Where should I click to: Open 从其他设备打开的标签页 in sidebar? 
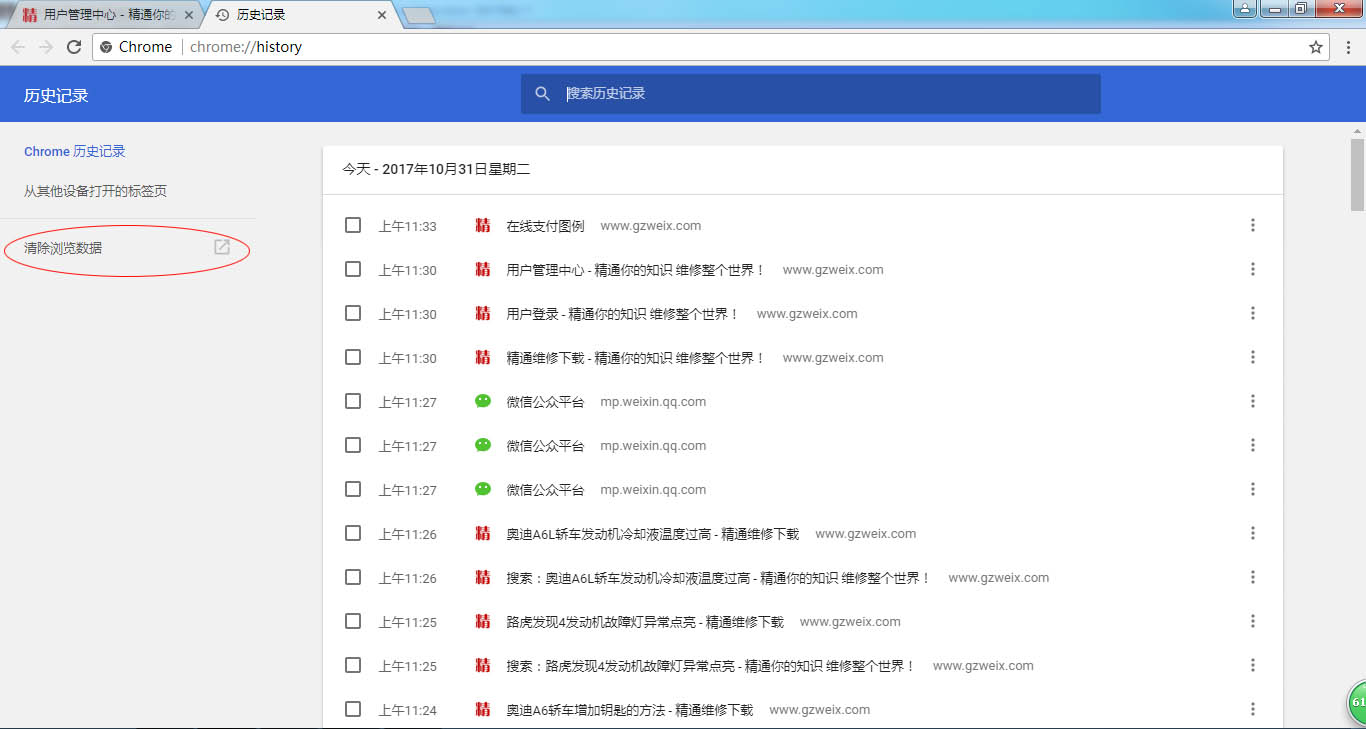(95, 191)
